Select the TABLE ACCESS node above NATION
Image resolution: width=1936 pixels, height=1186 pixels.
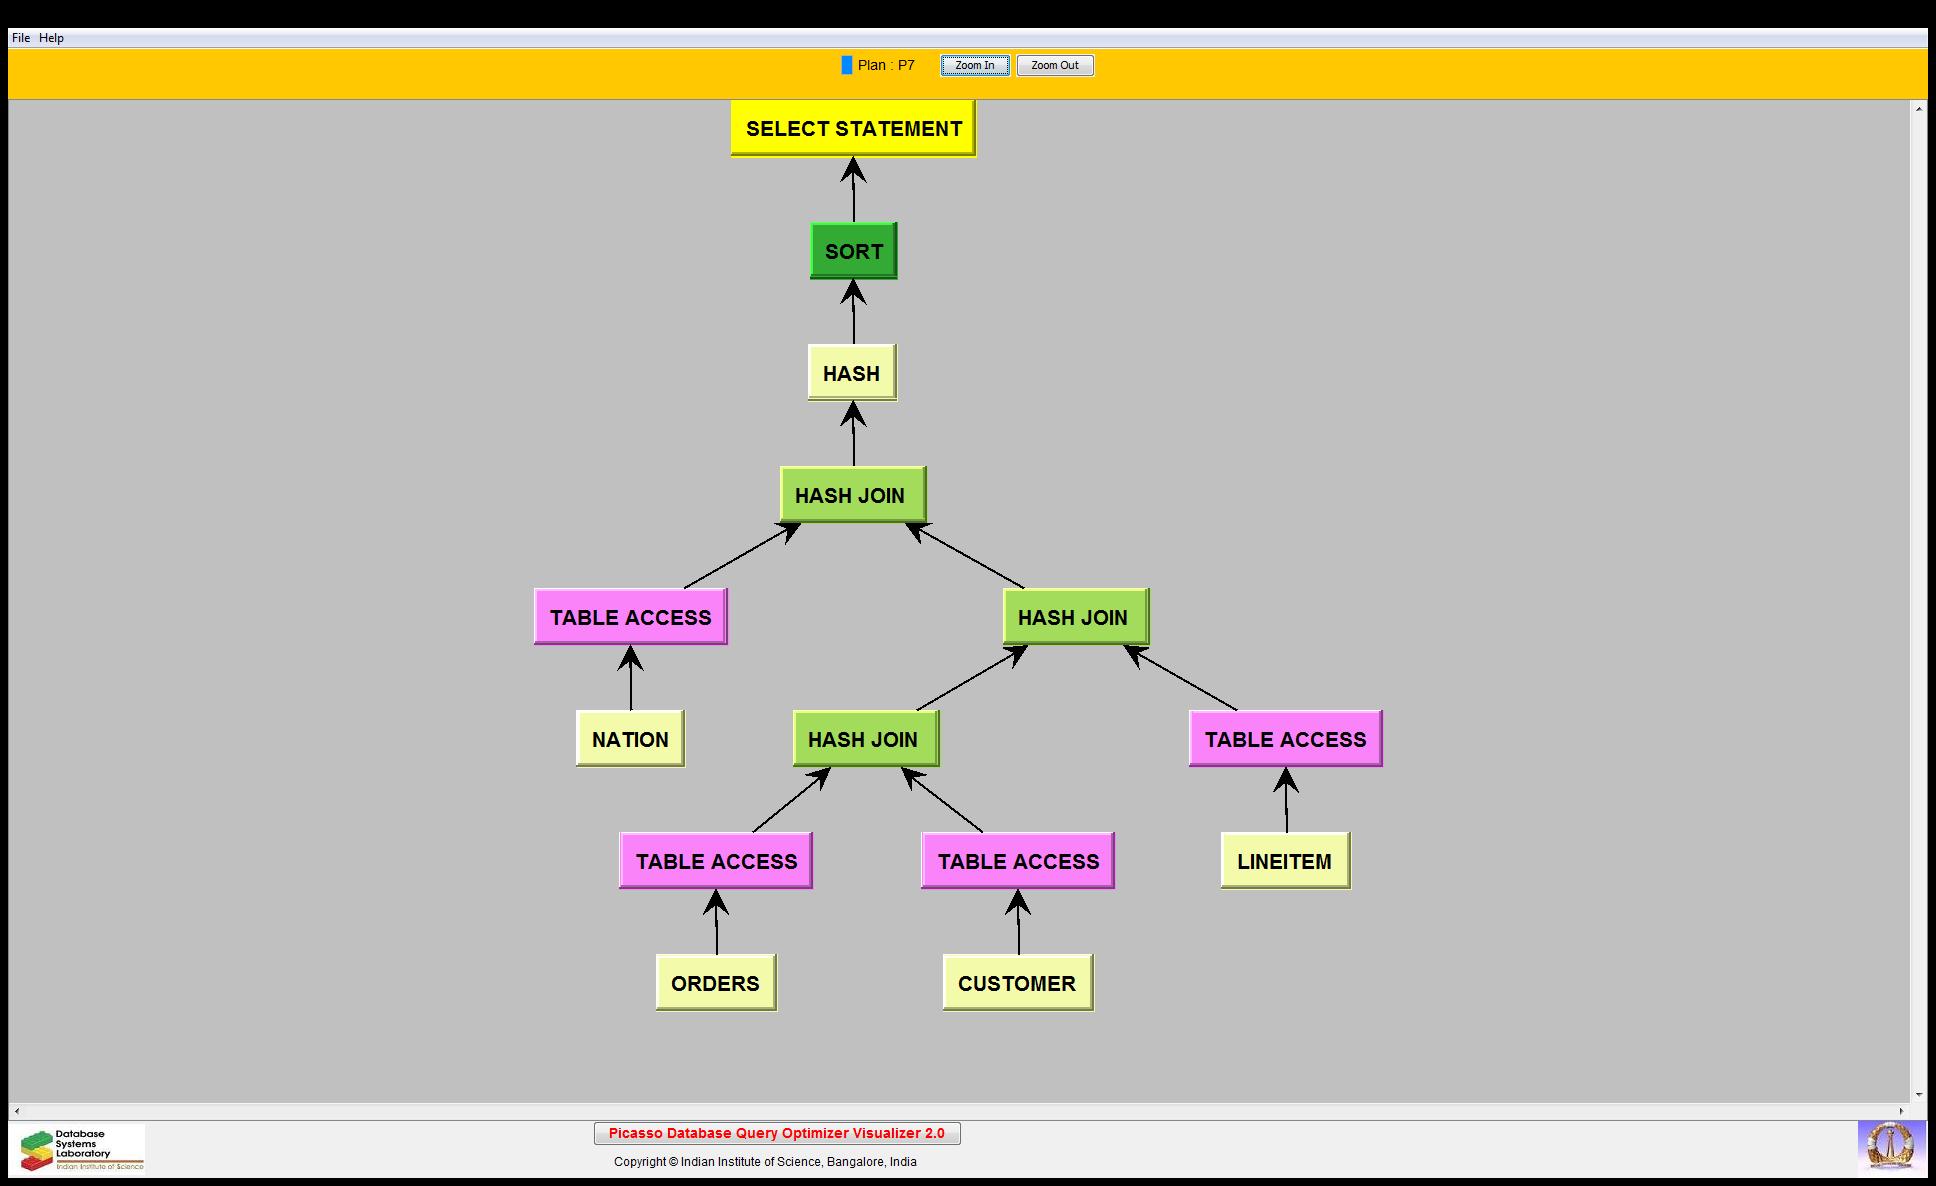coord(630,617)
